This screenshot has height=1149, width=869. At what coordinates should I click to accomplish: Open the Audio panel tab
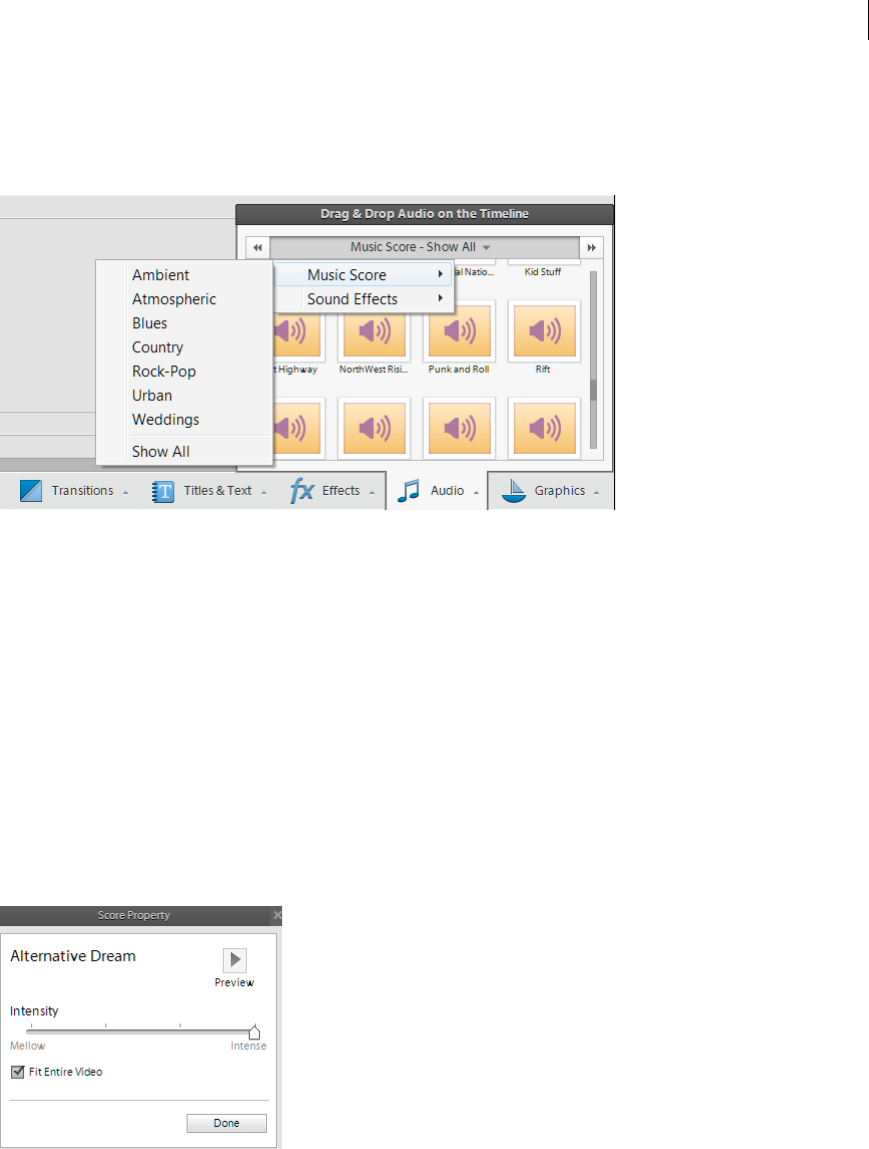click(437, 491)
